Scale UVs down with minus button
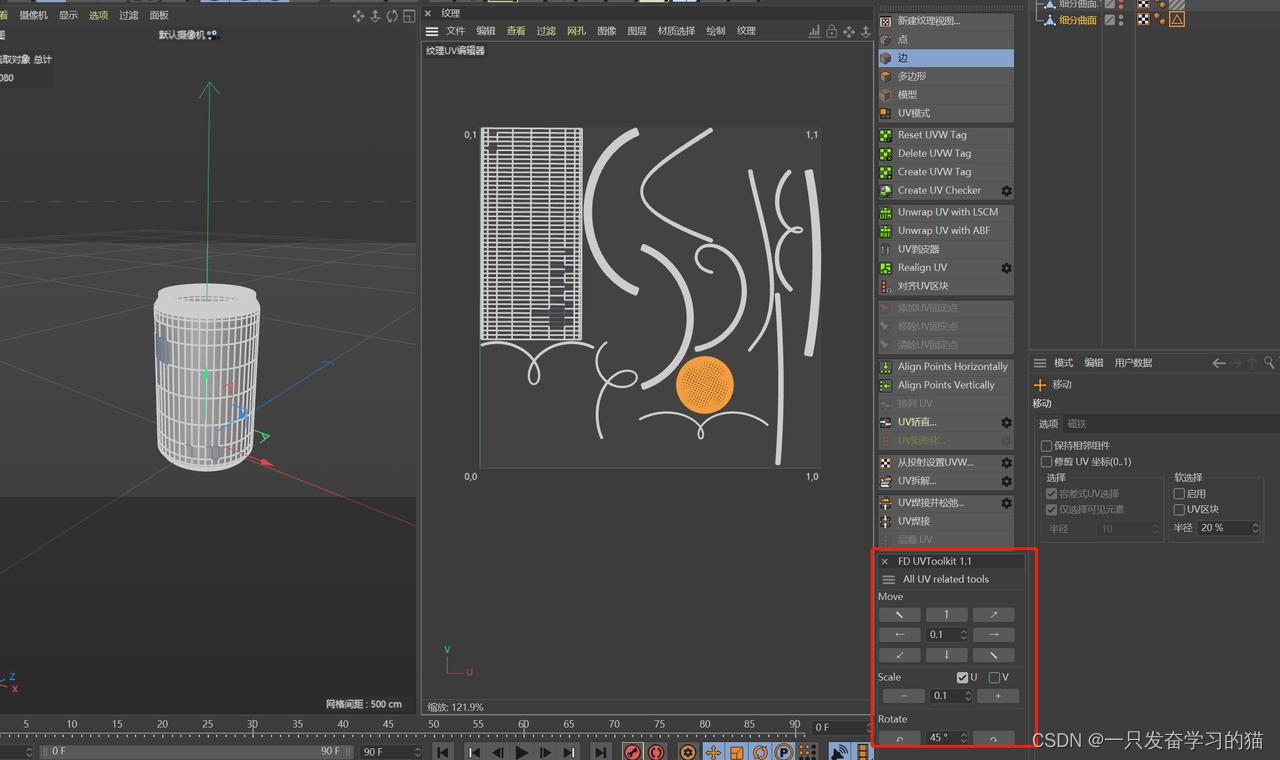1280x760 pixels. click(903, 696)
